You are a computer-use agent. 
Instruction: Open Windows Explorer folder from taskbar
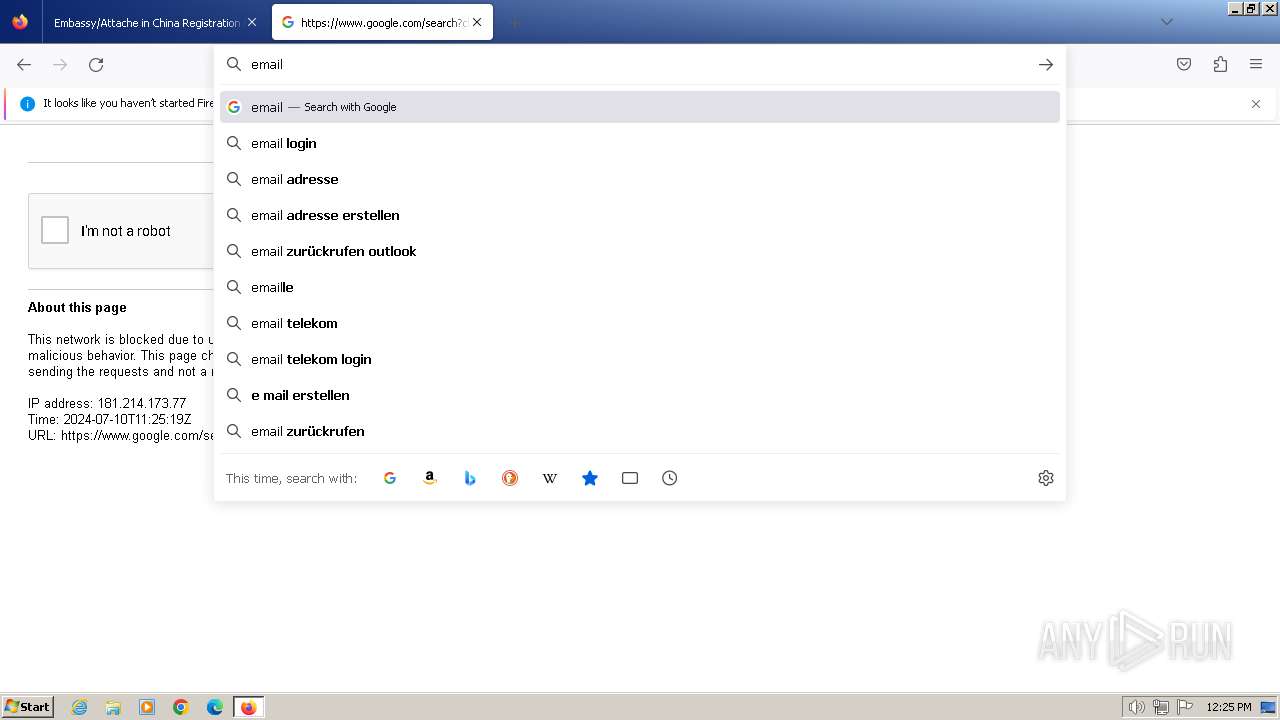(113, 707)
